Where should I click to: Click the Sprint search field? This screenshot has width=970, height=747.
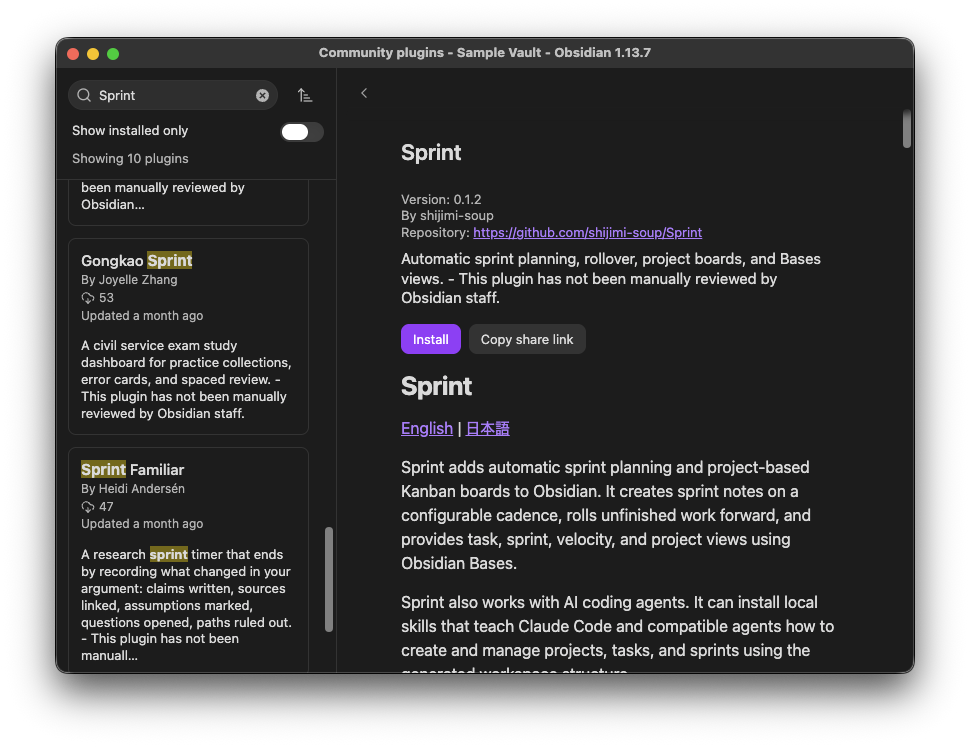coord(173,95)
